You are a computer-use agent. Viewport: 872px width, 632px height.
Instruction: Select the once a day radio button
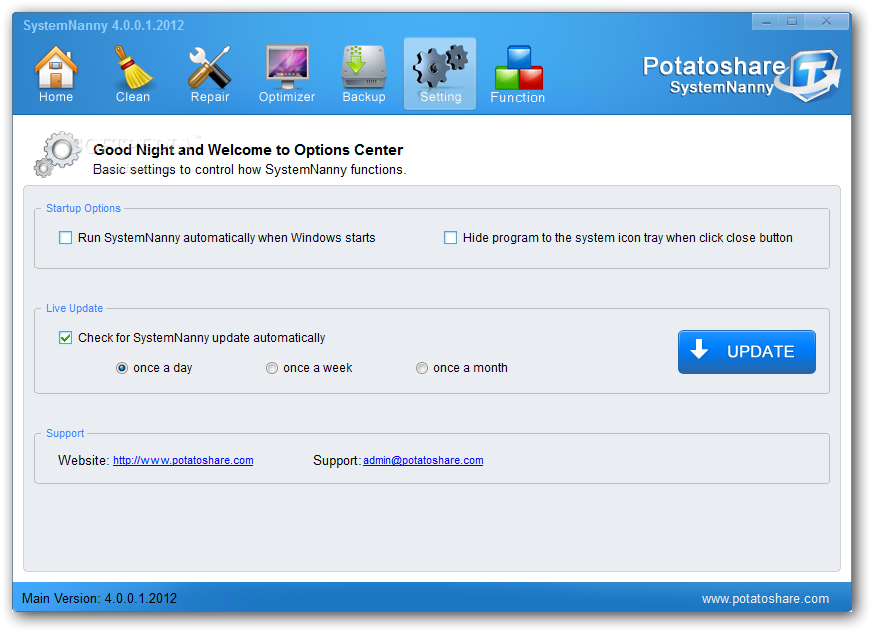pos(122,368)
